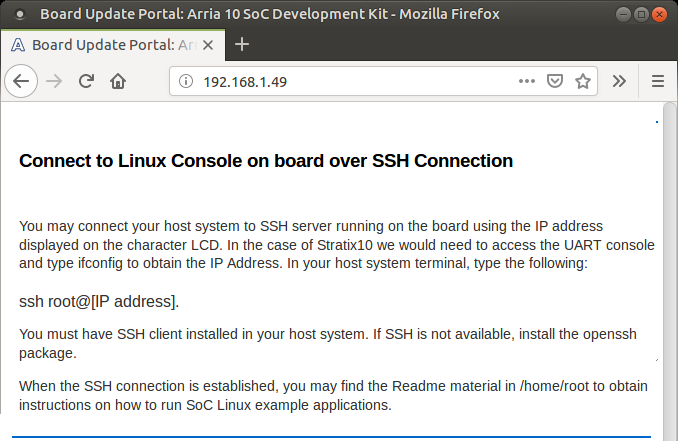Expand the toolbar overflow chevron
The height and width of the screenshot is (441, 678).
coord(619,81)
